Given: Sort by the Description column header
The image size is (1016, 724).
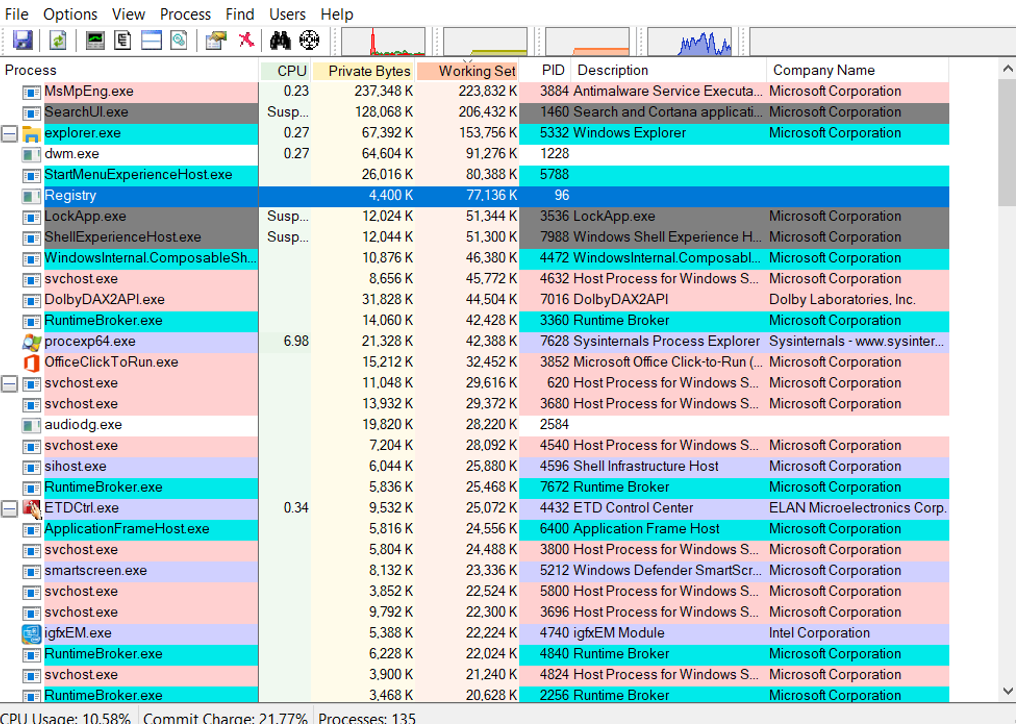Looking at the screenshot, I should [x=669, y=70].
